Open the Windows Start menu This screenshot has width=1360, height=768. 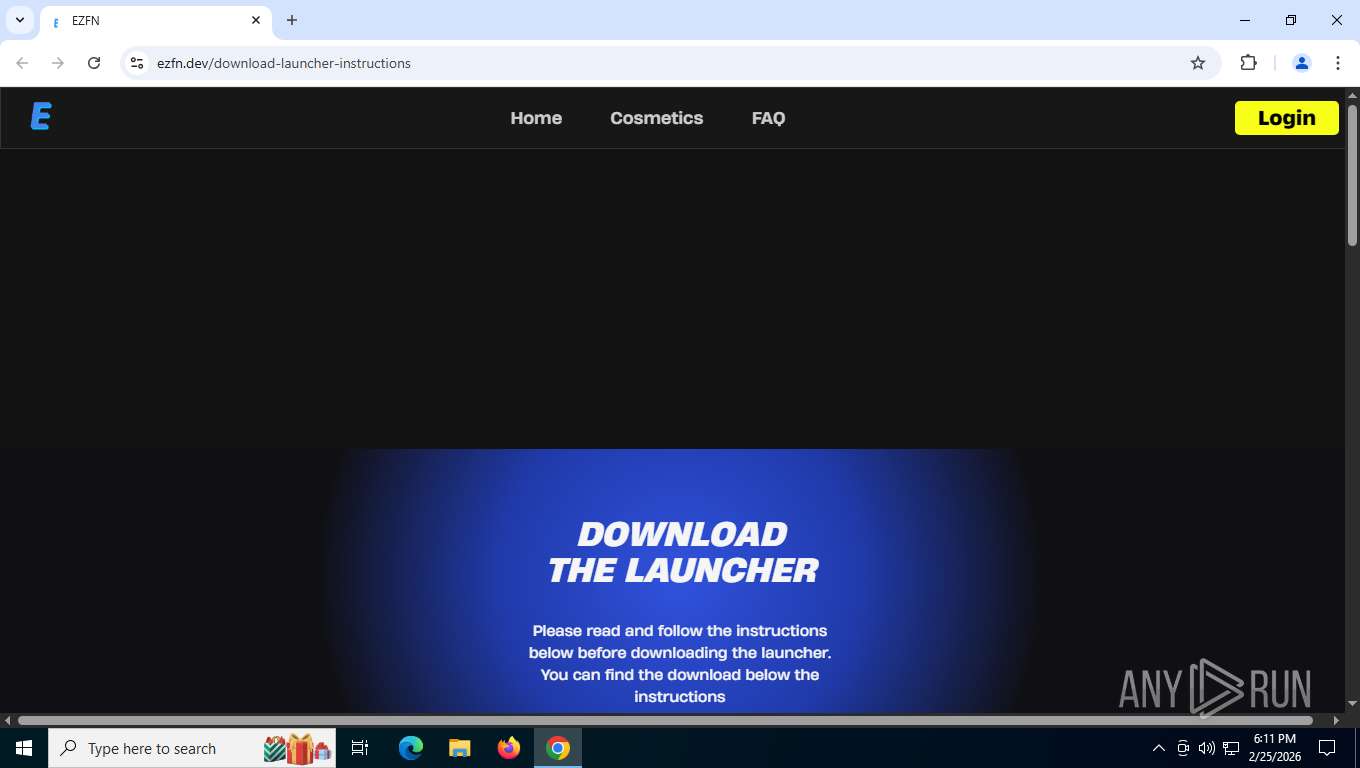pos(24,748)
